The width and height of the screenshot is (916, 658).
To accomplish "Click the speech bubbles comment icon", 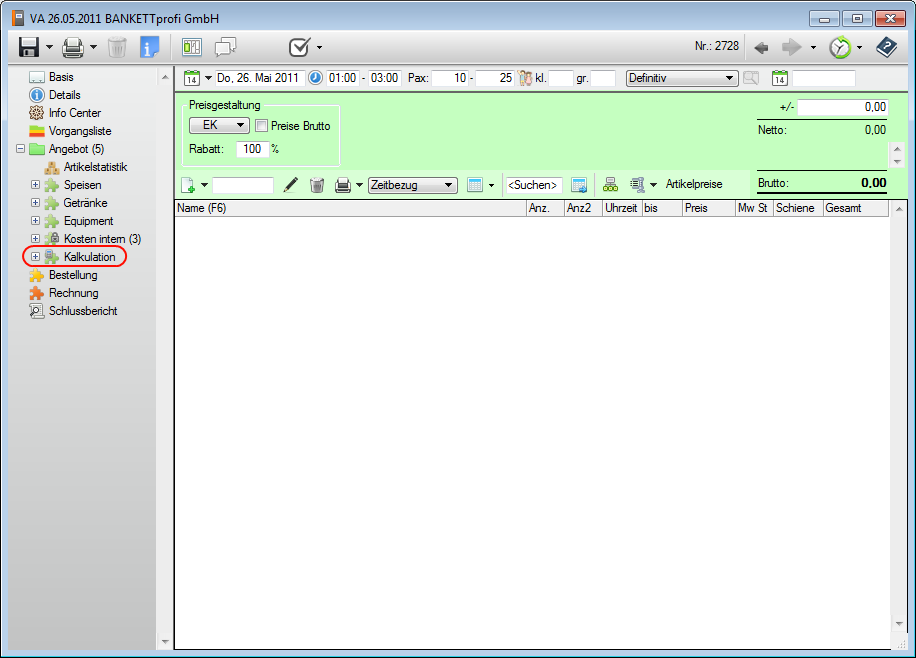I will click(226, 47).
